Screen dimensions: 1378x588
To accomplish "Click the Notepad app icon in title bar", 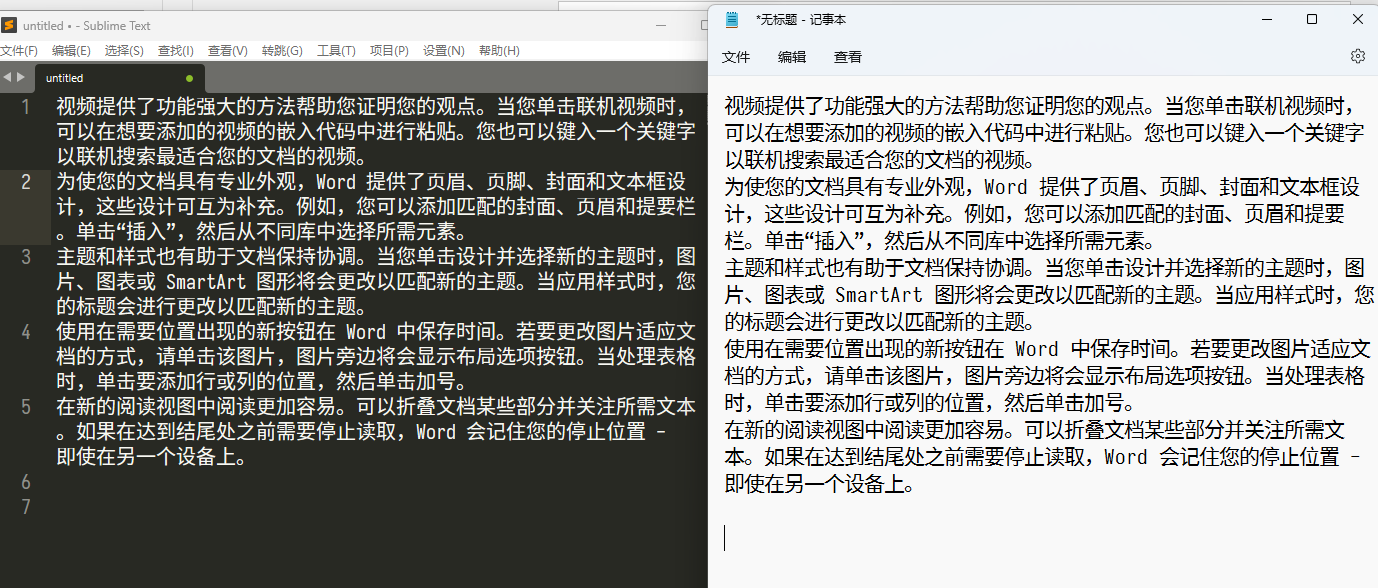I will [732, 19].
